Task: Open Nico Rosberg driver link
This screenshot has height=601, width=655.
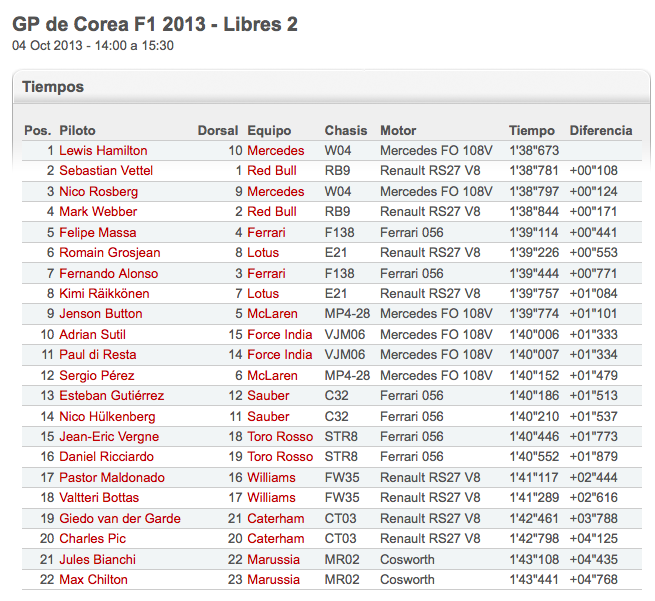Action: tap(99, 191)
